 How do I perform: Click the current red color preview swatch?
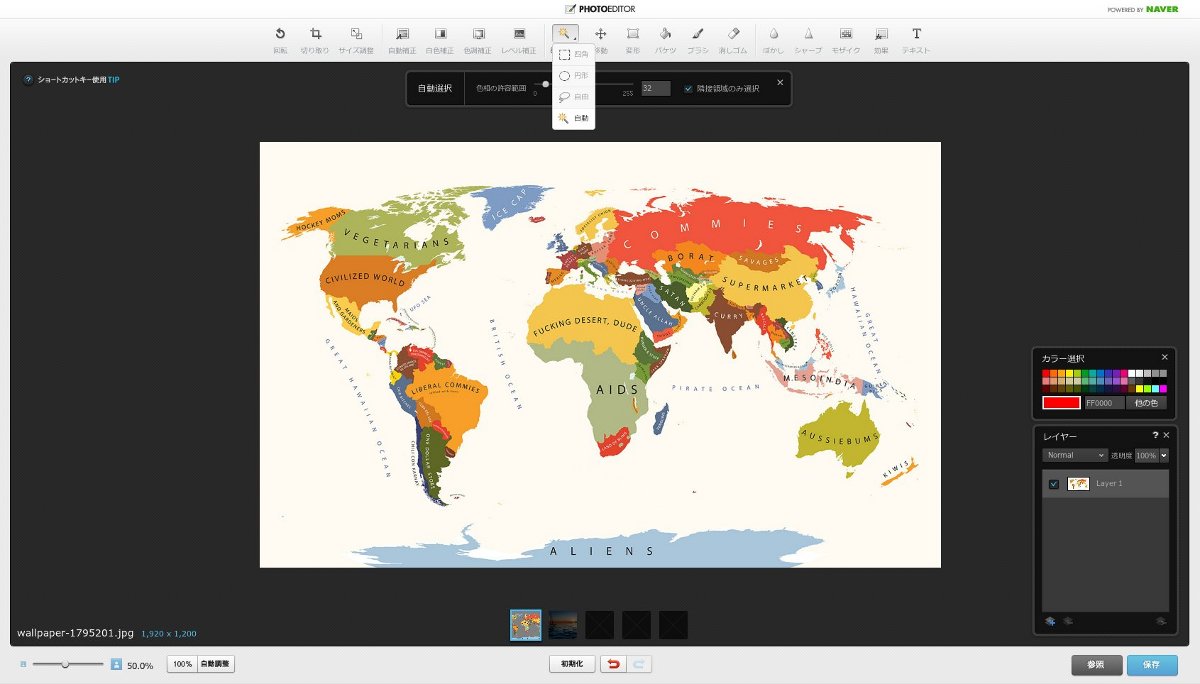click(1061, 403)
